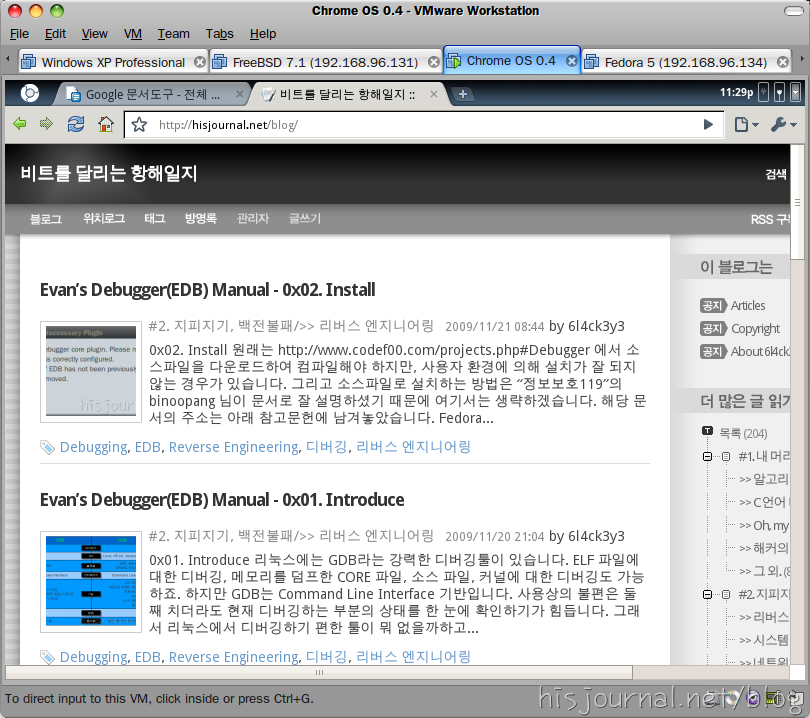Screen dimensions: 810x718
Task: Close the Chrome OS 0.4 VM tab
Action: click(x=571, y=61)
